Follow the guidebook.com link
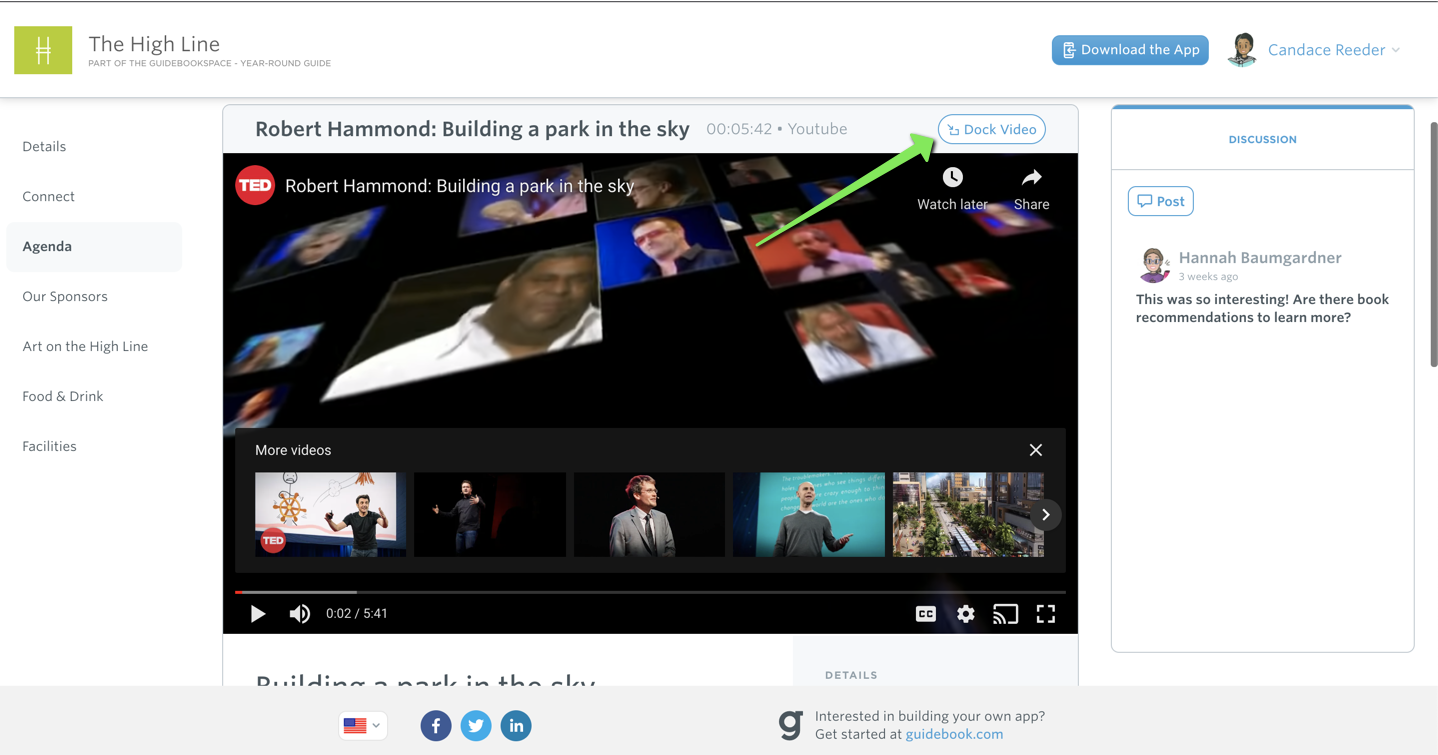 (x=954, y=734)
